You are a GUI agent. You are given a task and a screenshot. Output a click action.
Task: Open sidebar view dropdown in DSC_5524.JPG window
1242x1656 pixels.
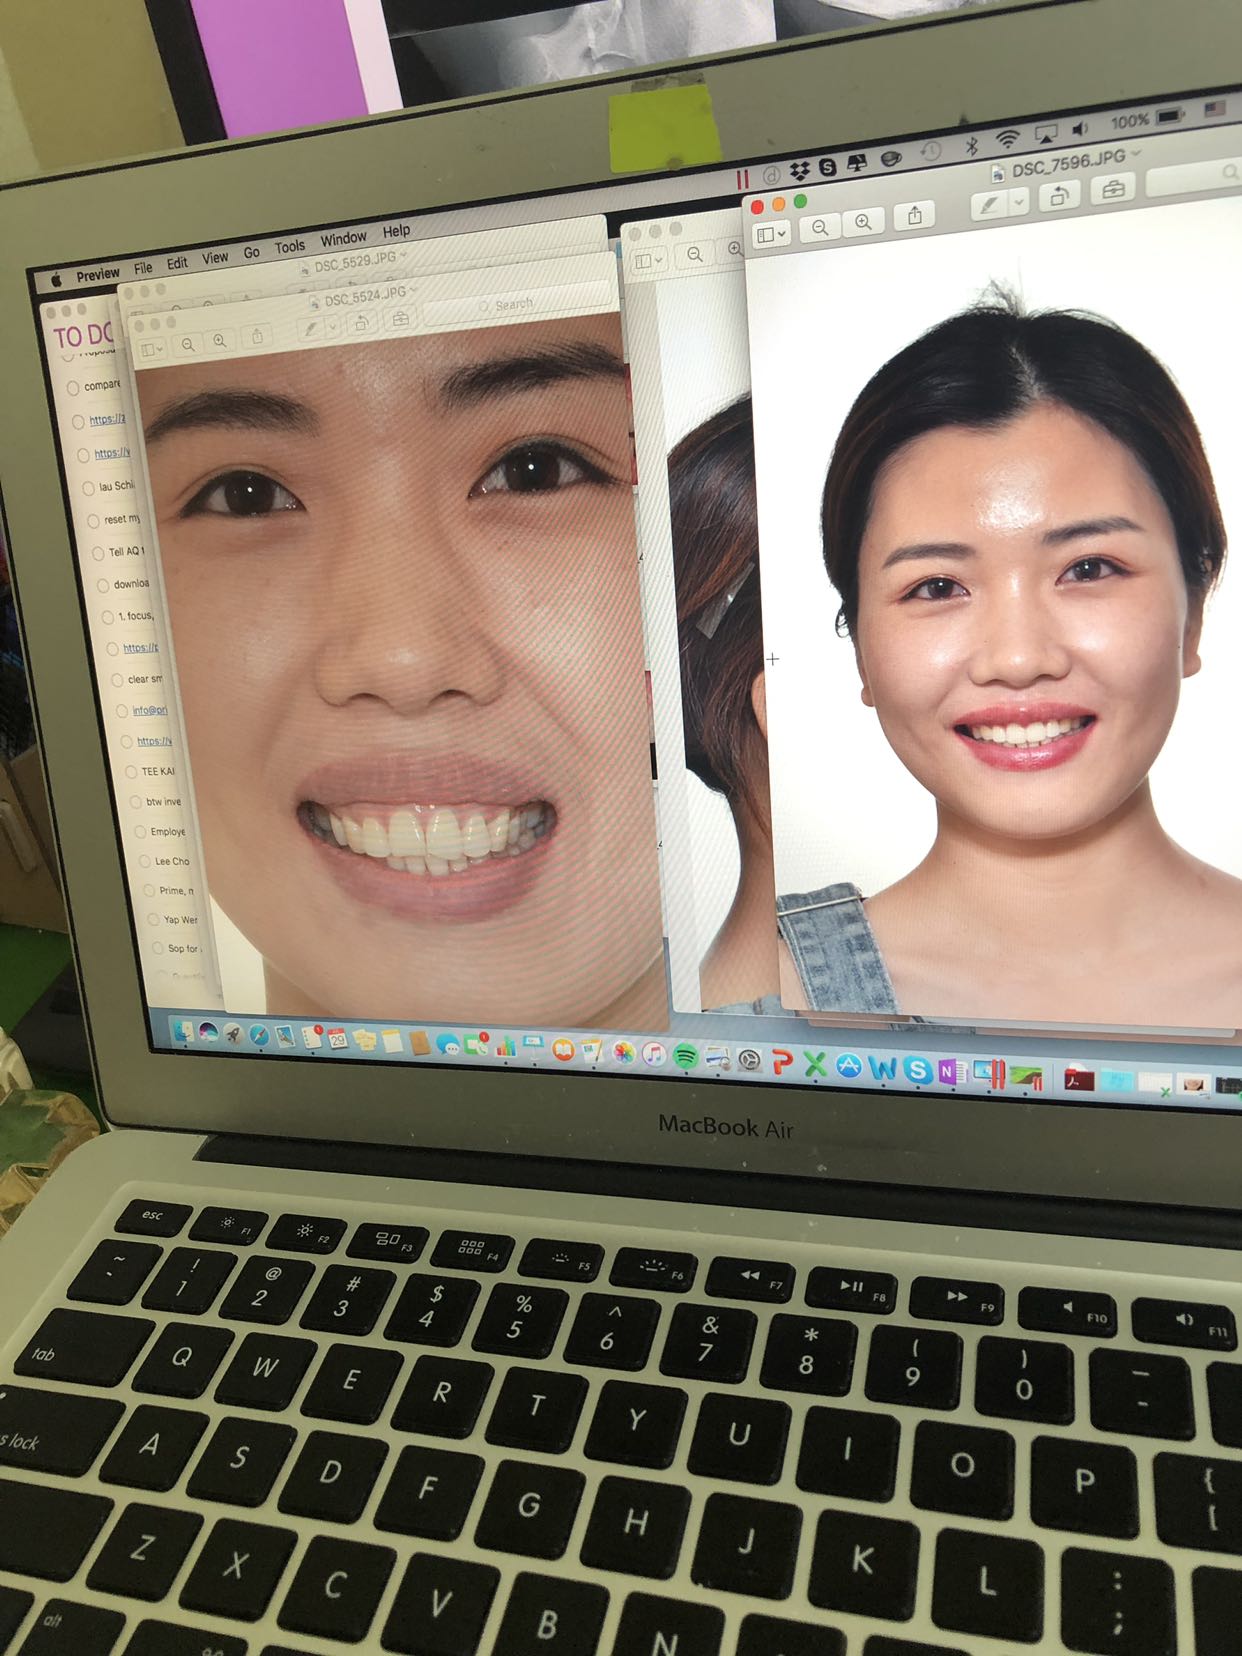point(153,351)
